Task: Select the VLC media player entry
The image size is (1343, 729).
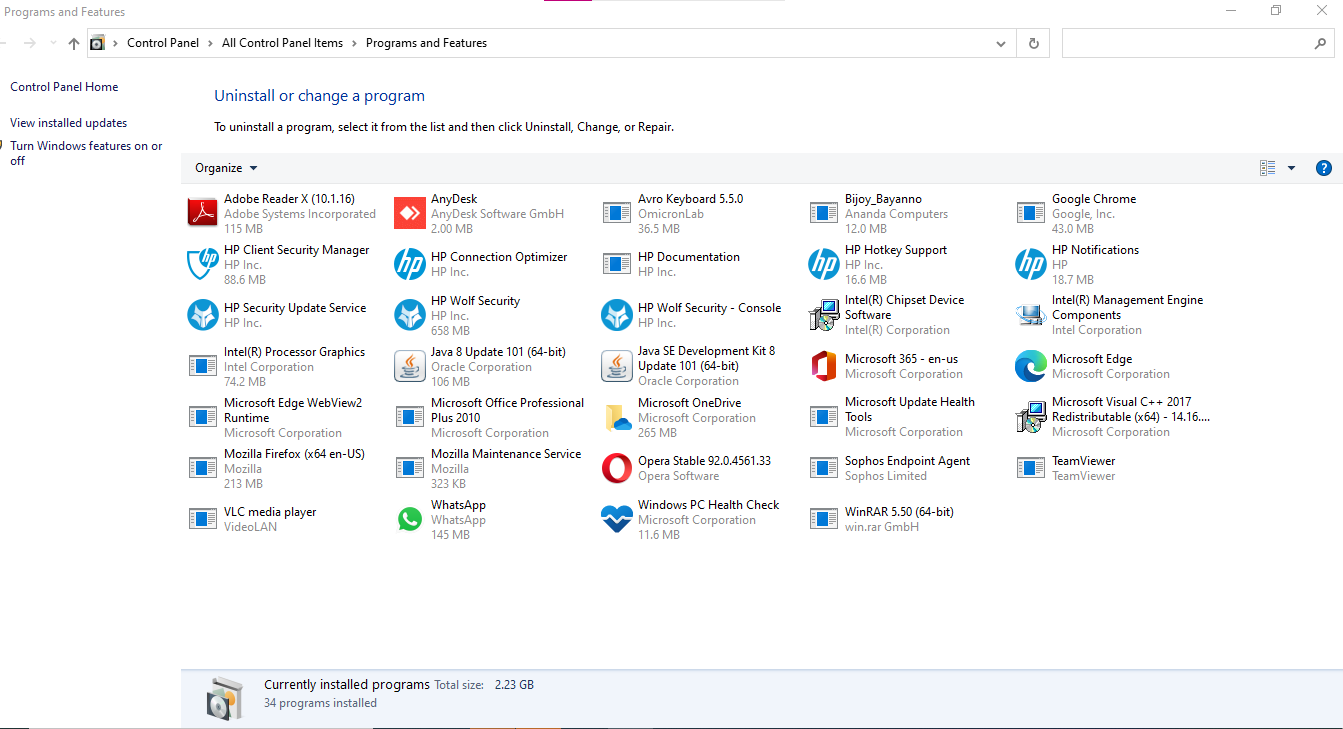Action: pyautogui.click(x=252, y=519)
